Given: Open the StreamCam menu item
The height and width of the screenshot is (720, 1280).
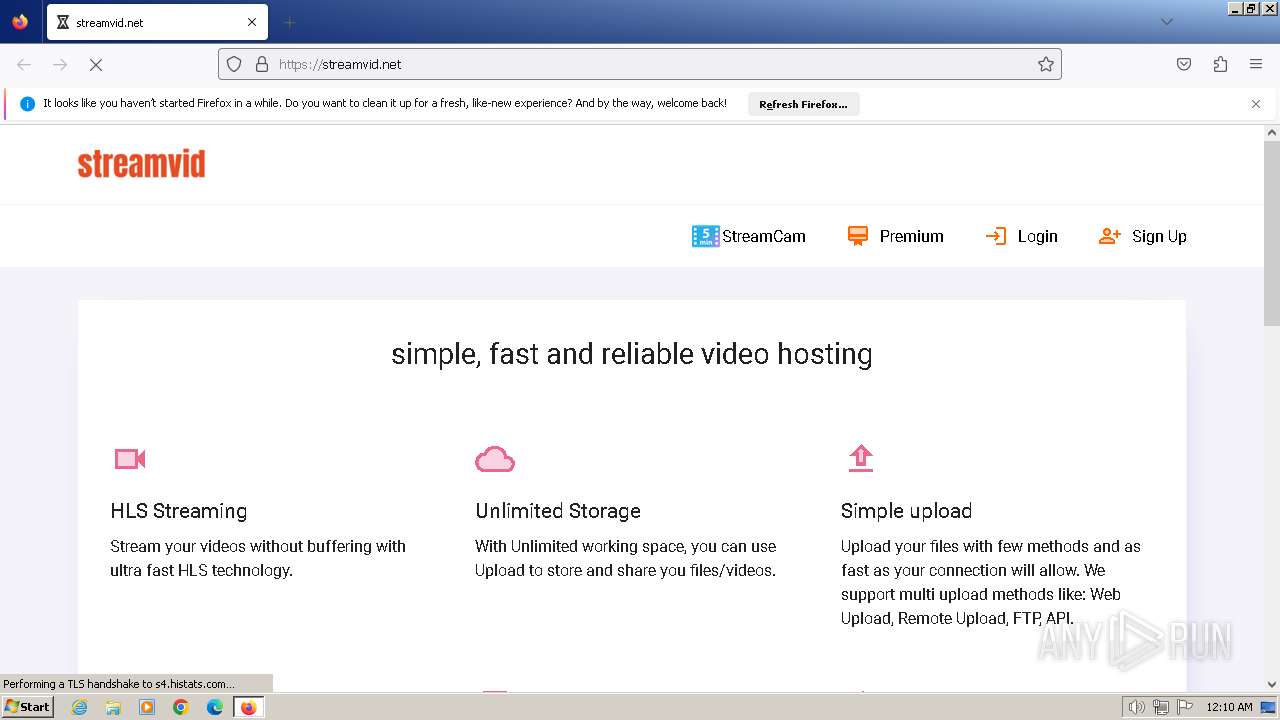Looking at the screenshot, I should (x=748, y=236).
